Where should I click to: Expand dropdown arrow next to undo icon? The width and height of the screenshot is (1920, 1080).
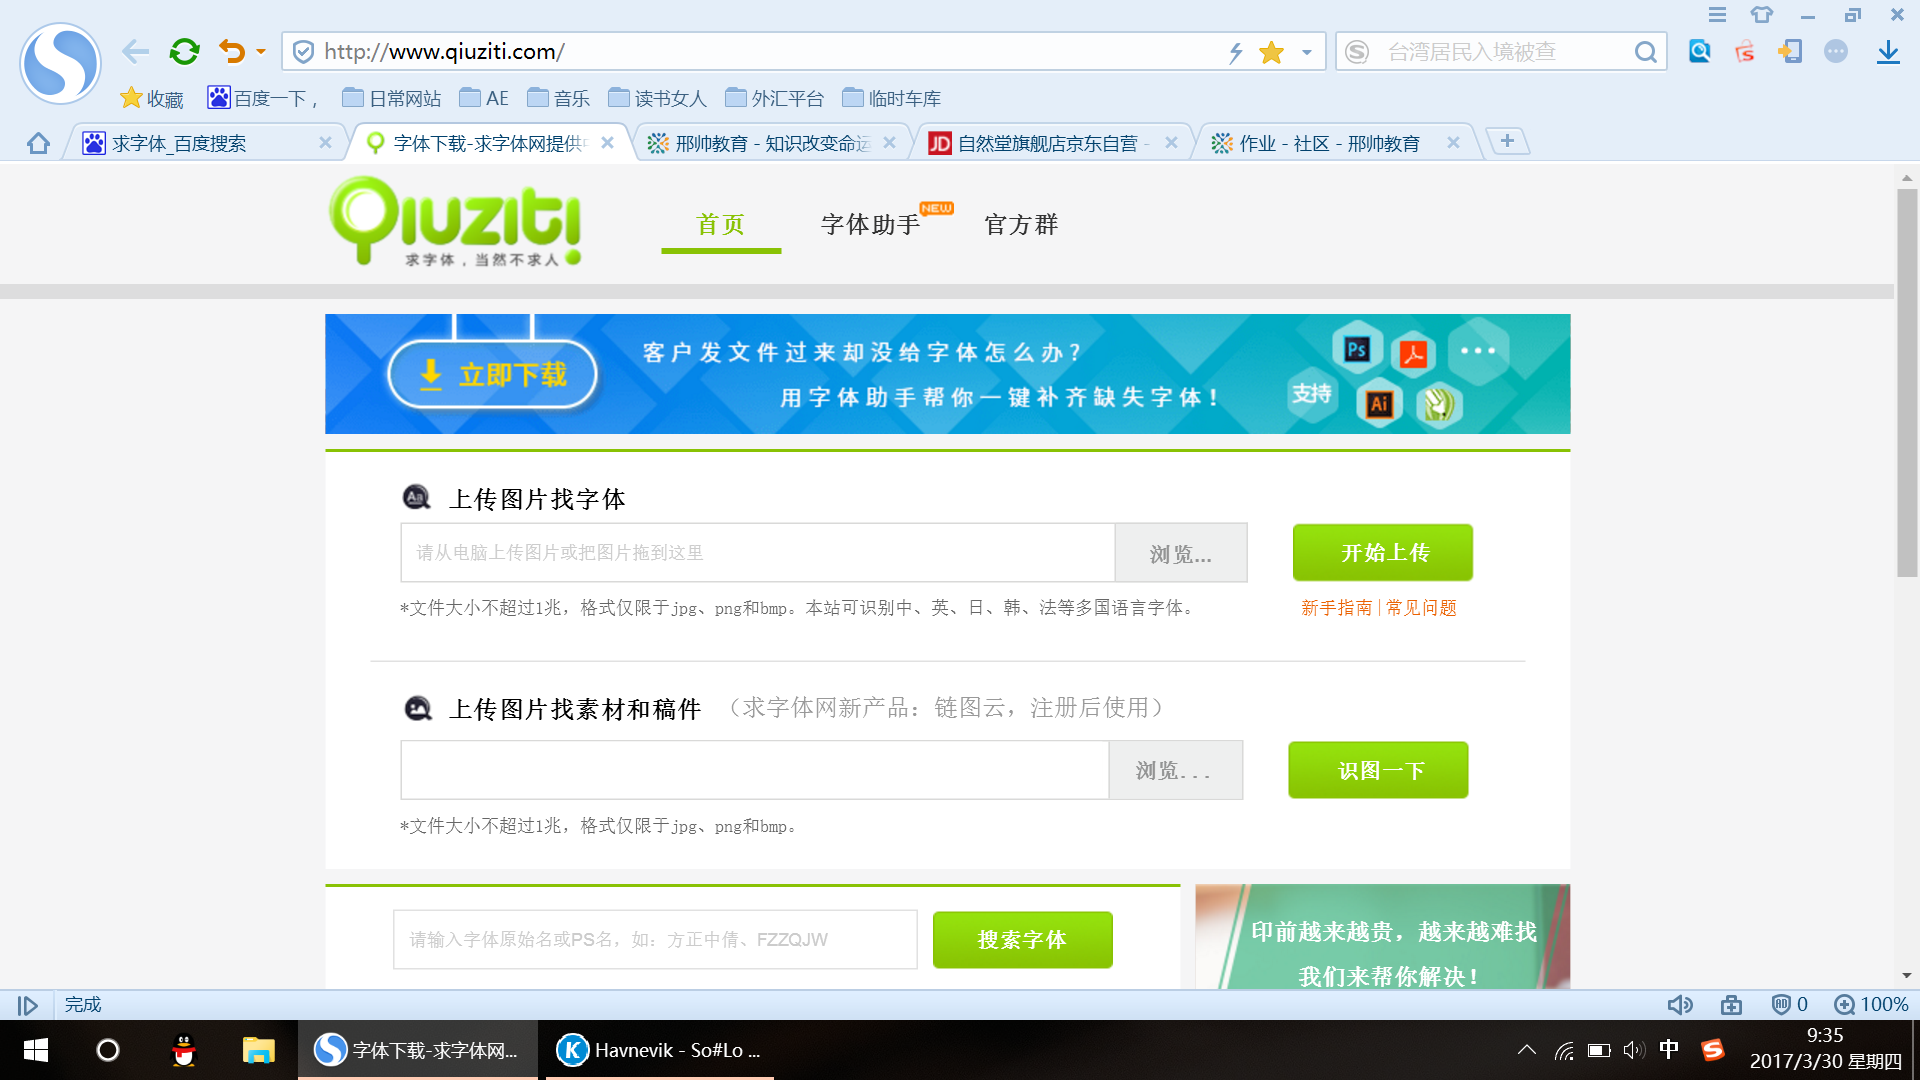[x=261, y=51]
